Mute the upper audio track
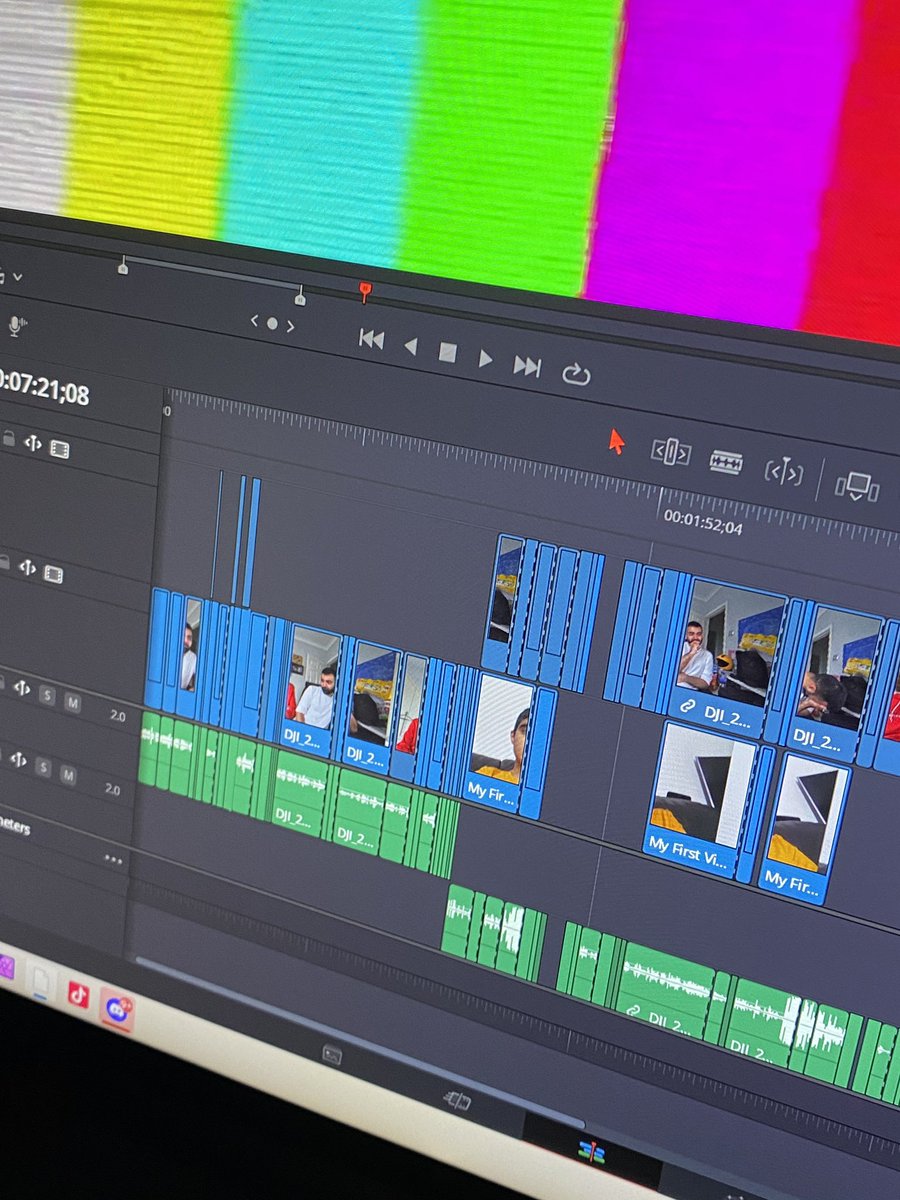Screen dimensions: 900x1200 click(x=72, y=703)
